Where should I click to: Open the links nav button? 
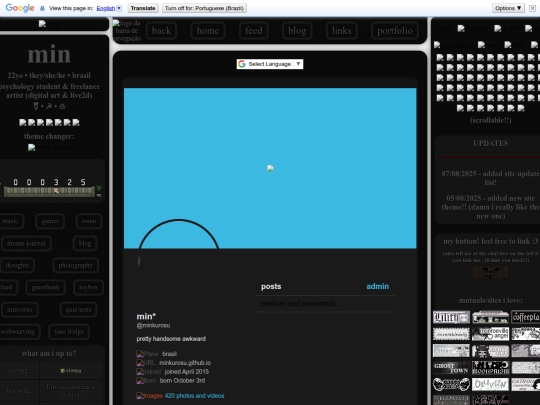click(342, 31)
